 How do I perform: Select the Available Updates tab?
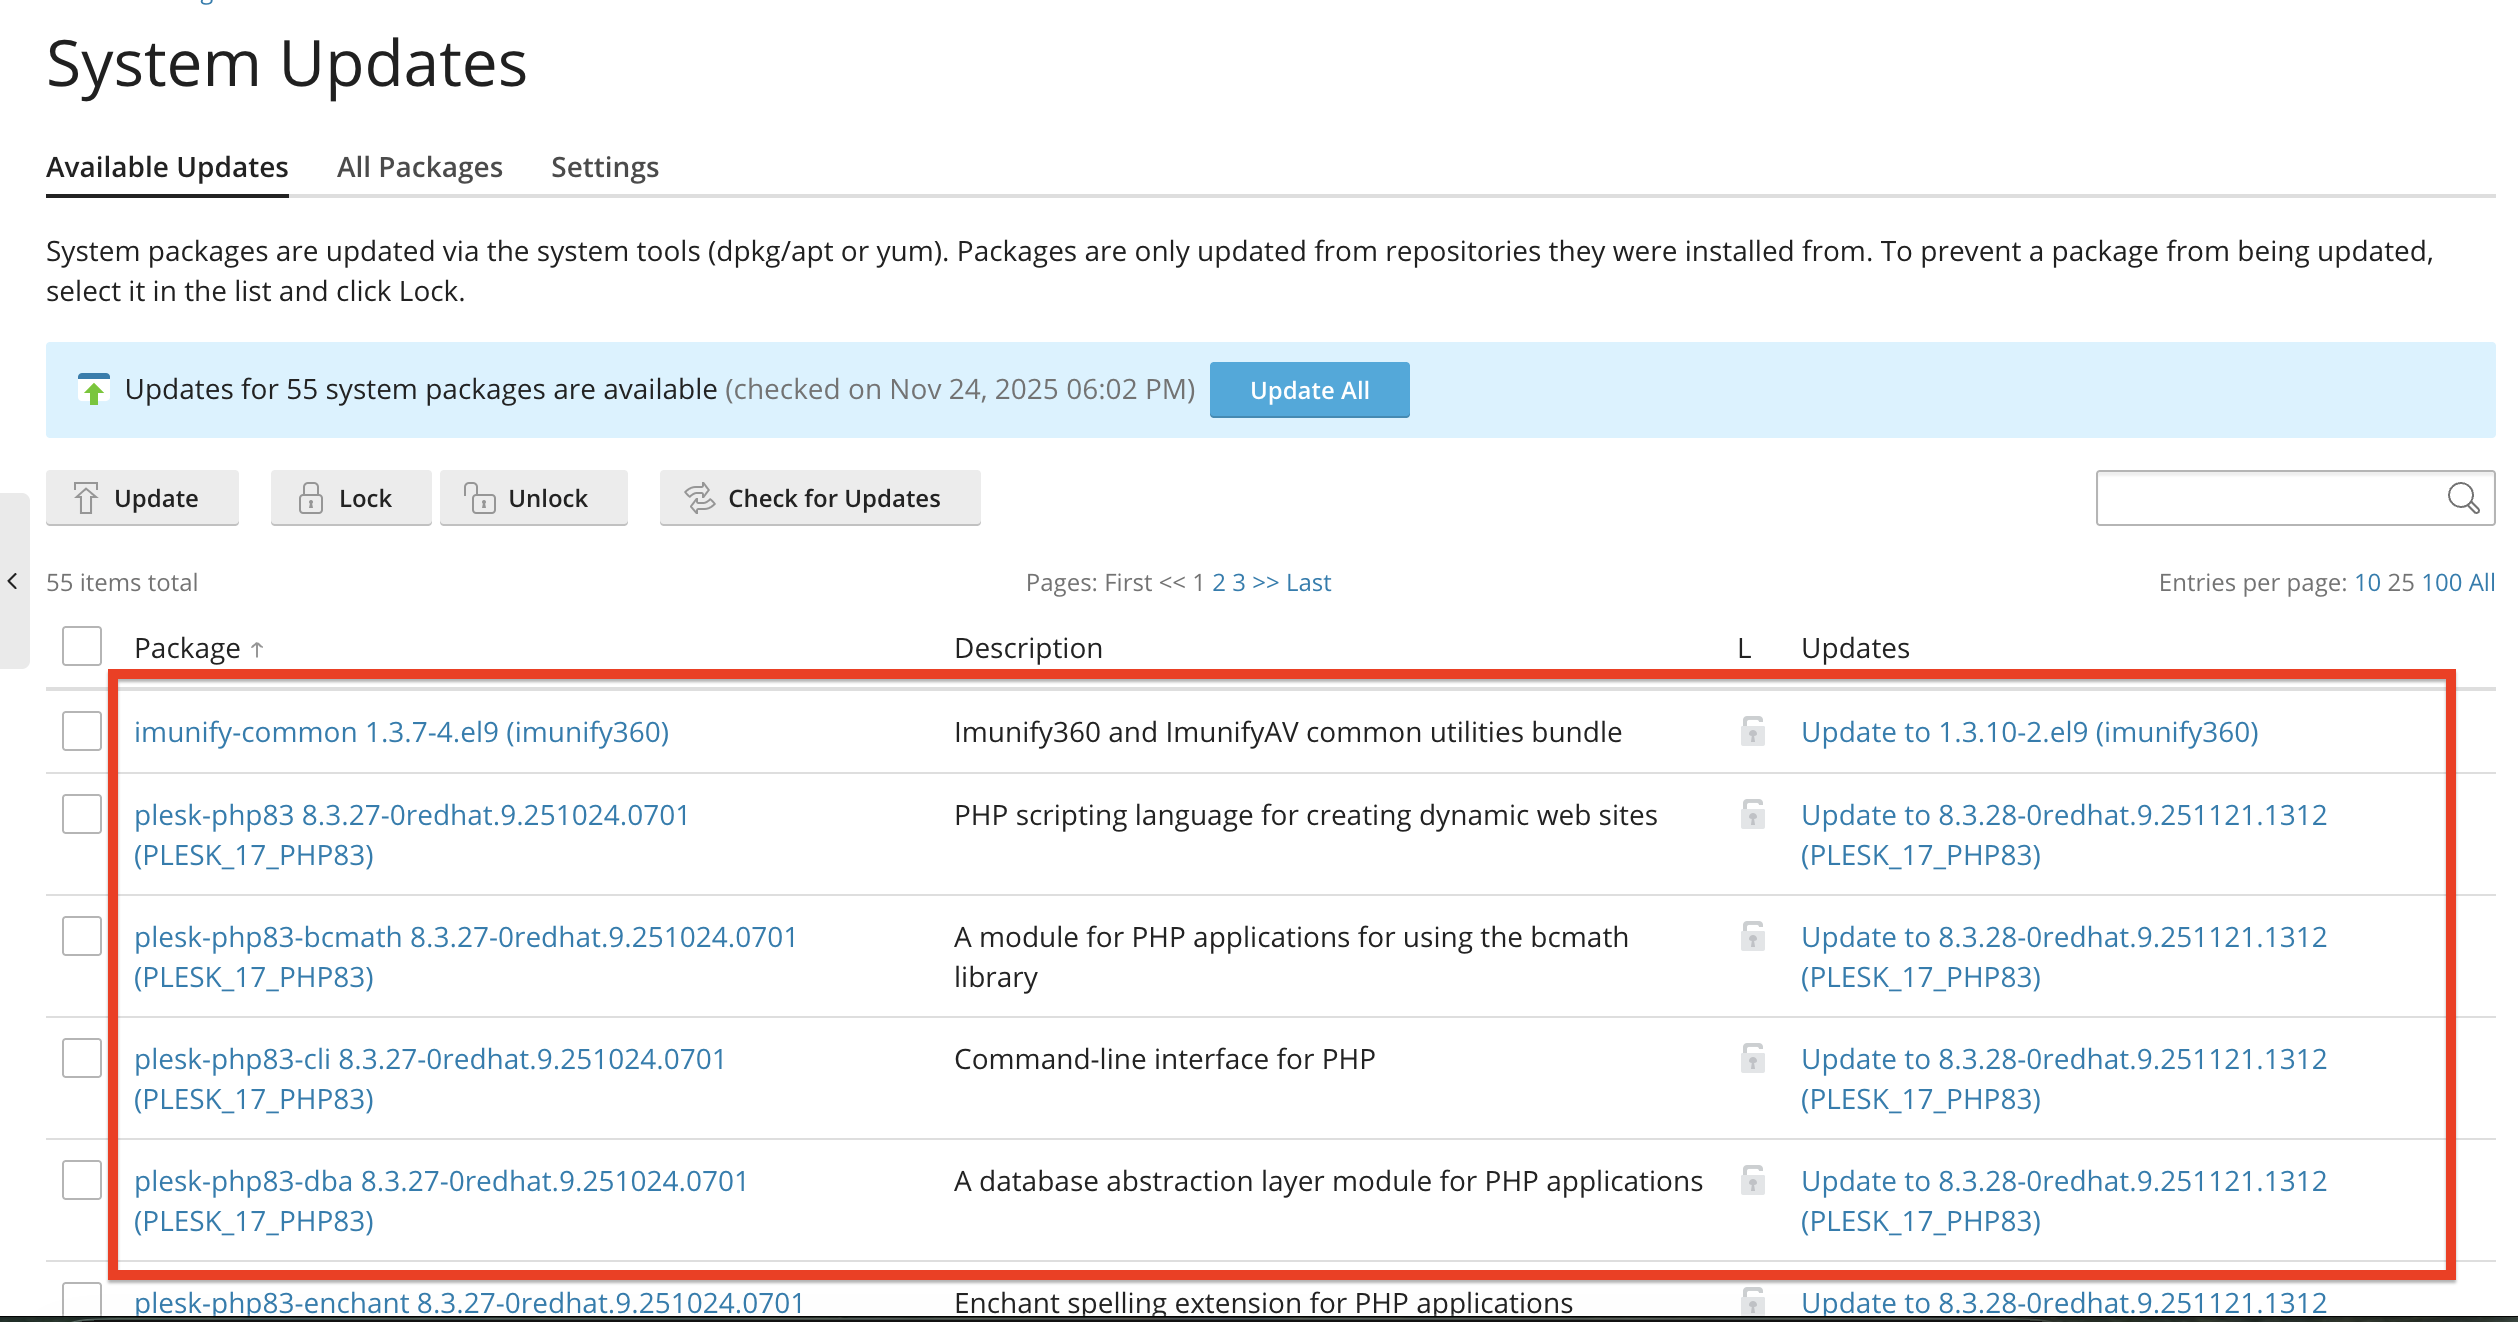point(167,167)
